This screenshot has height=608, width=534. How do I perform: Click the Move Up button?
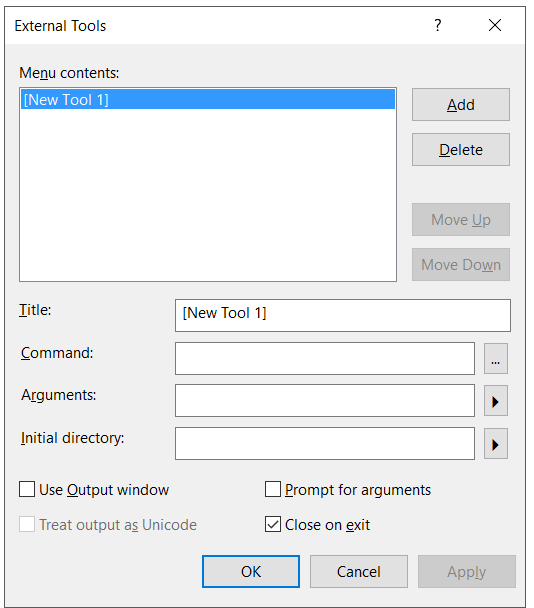click(461, 219)
